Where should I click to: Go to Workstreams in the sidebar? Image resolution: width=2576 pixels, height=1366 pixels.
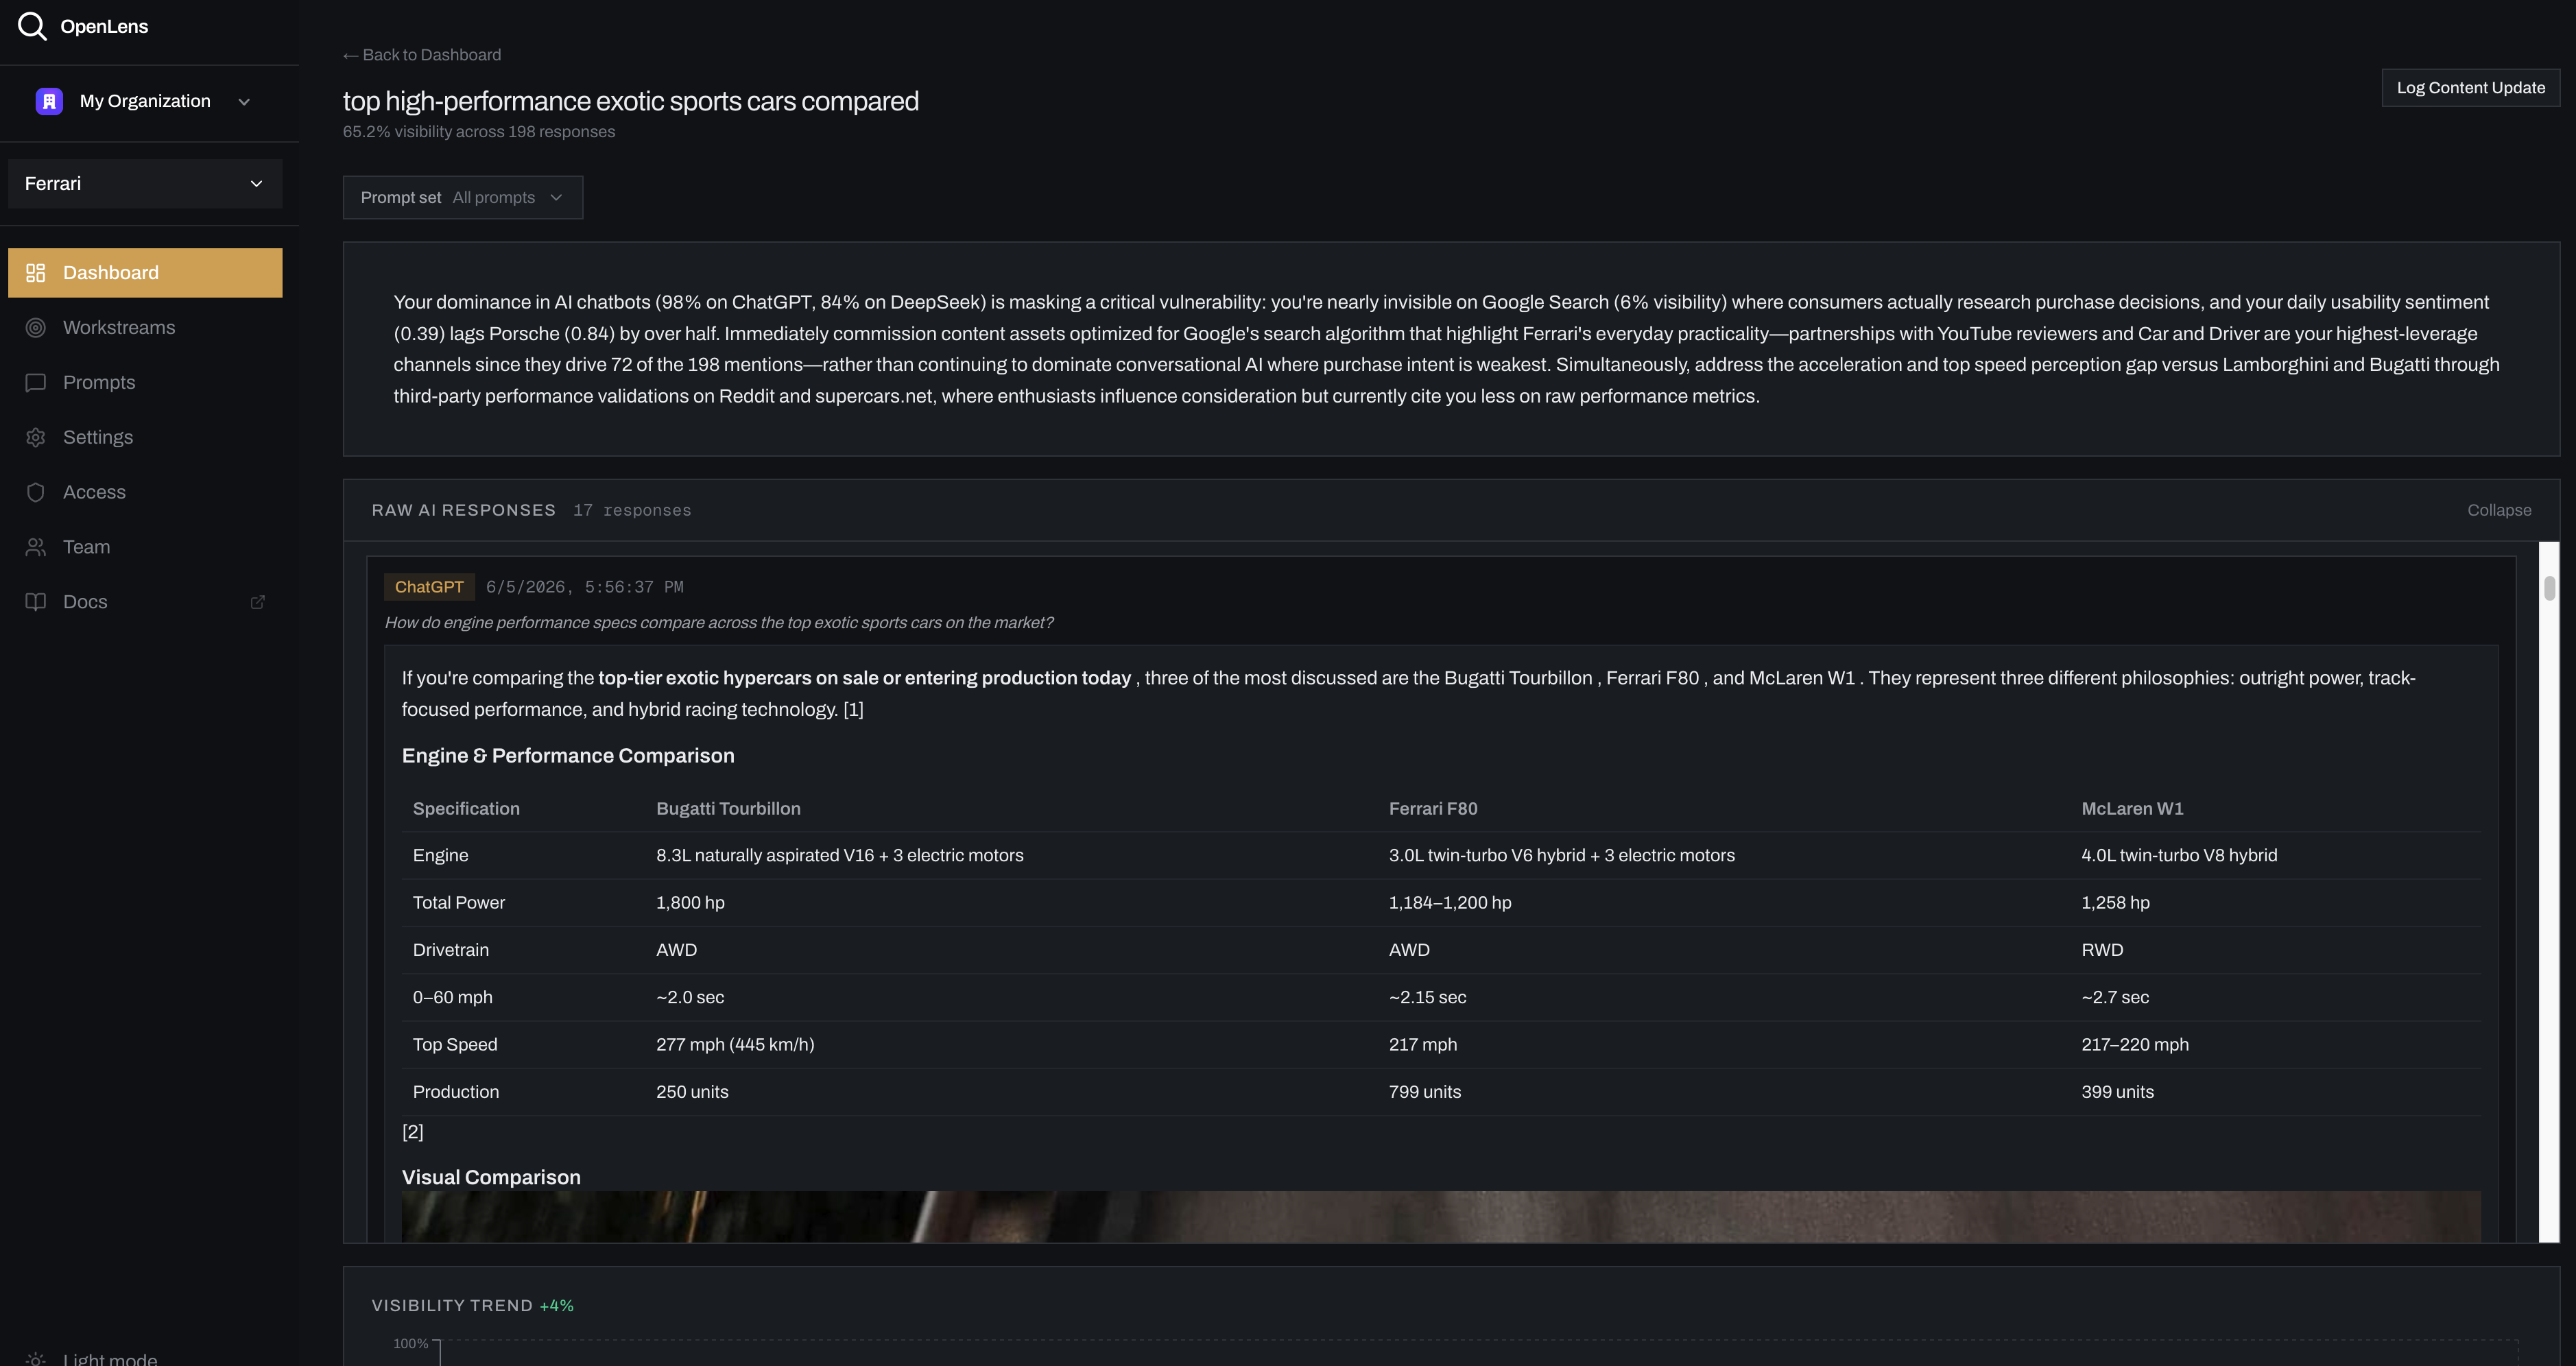pos(145,328)
